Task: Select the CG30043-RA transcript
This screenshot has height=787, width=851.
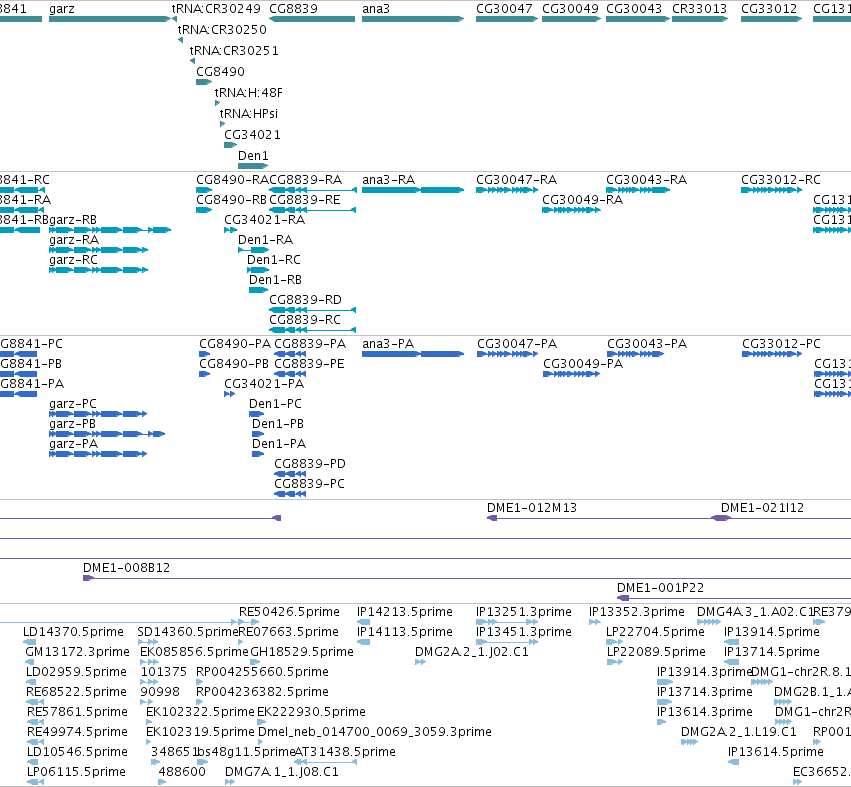Action: [x=638, y=190]
